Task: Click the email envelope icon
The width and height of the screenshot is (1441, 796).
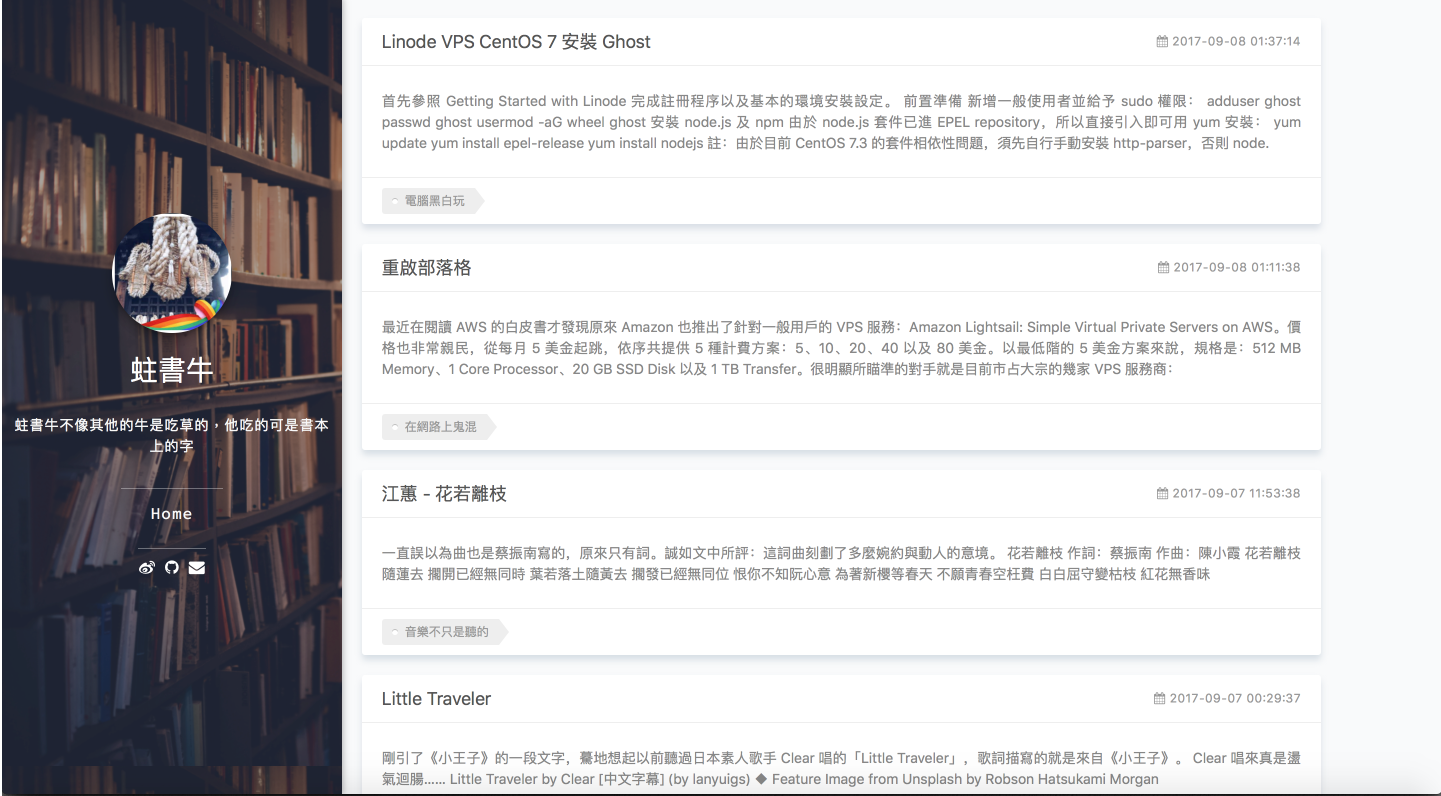Action: tap(197, 568)
